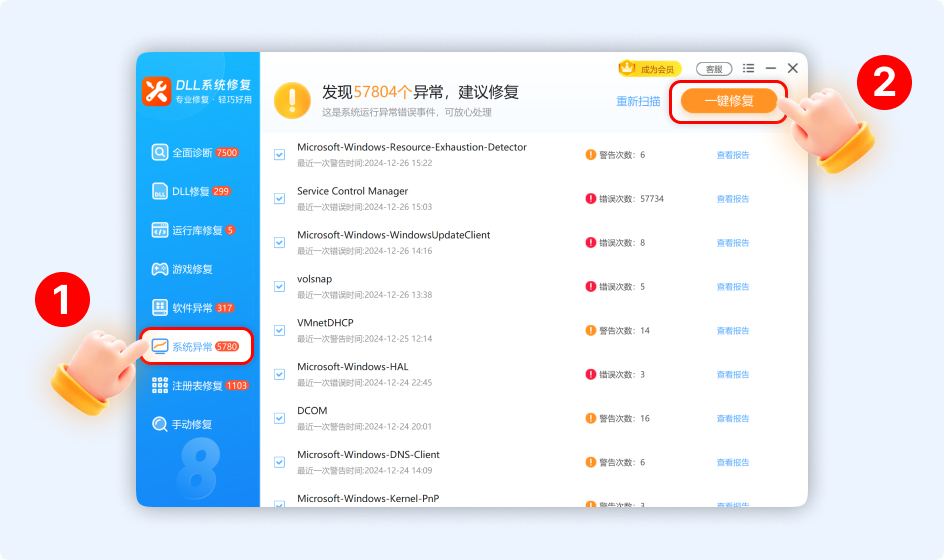This screenshot has height=560, width=944.
Task: Click orange warning icon of Resource-Exhaustion-Detector row
Action: pyautogui.click(x=591, y=155)
